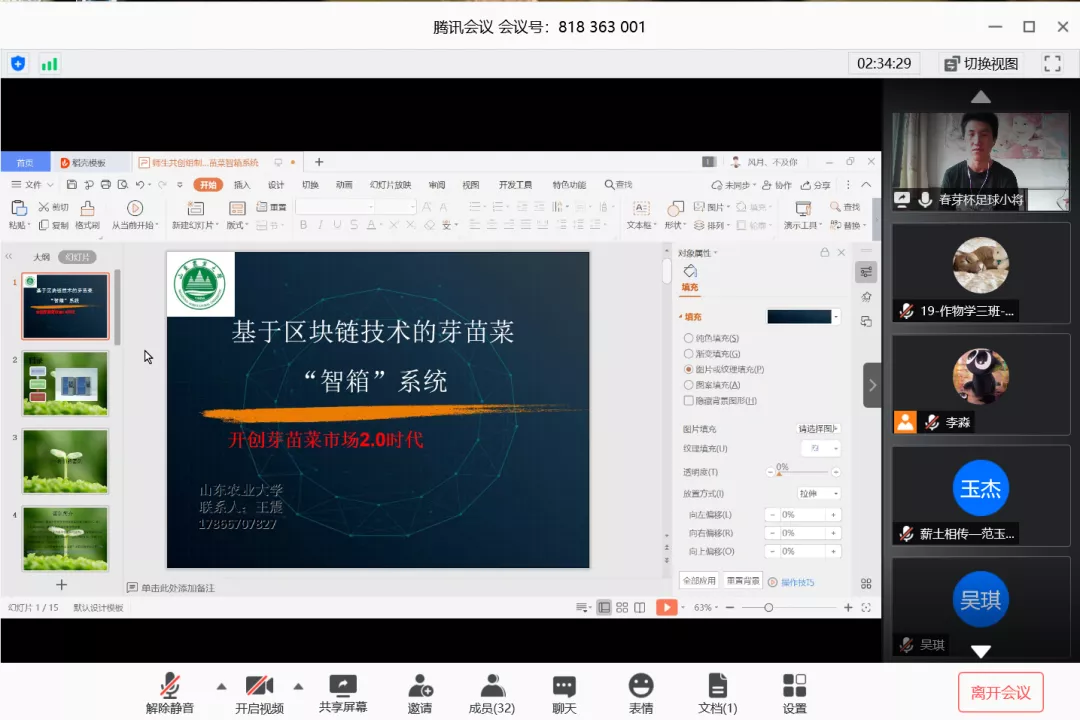
Task: Expand video options arrow beside 开启视频
Action: (298, 686)
